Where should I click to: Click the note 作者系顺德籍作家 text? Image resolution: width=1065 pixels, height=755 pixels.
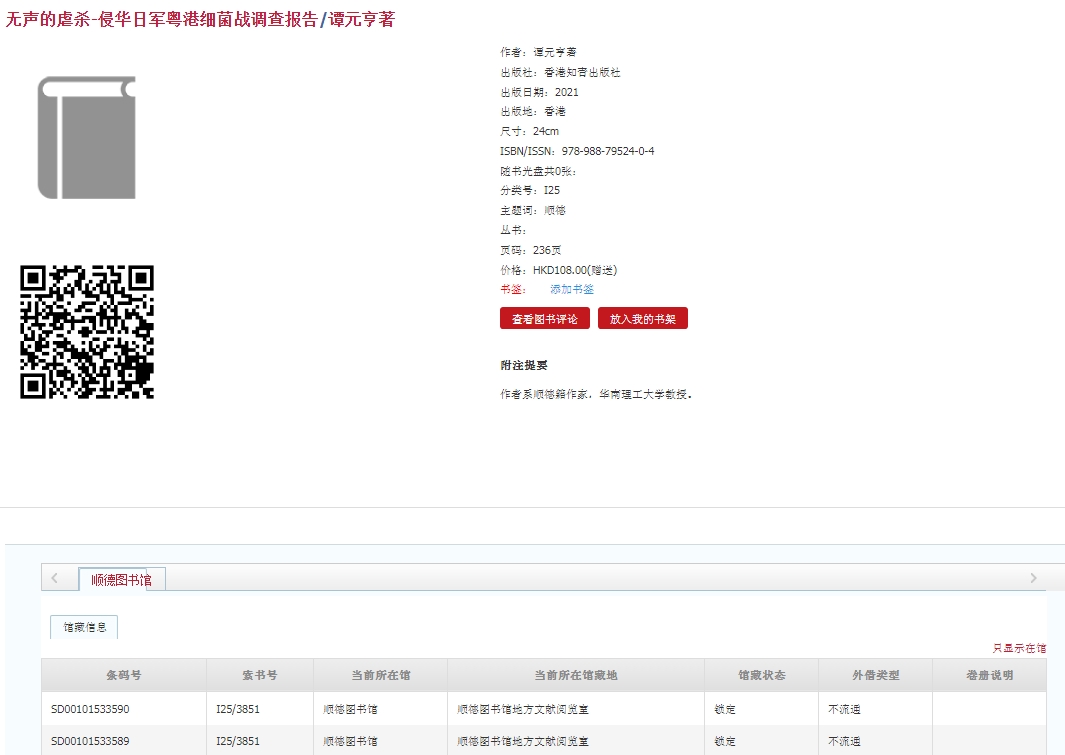coord(596,394)
